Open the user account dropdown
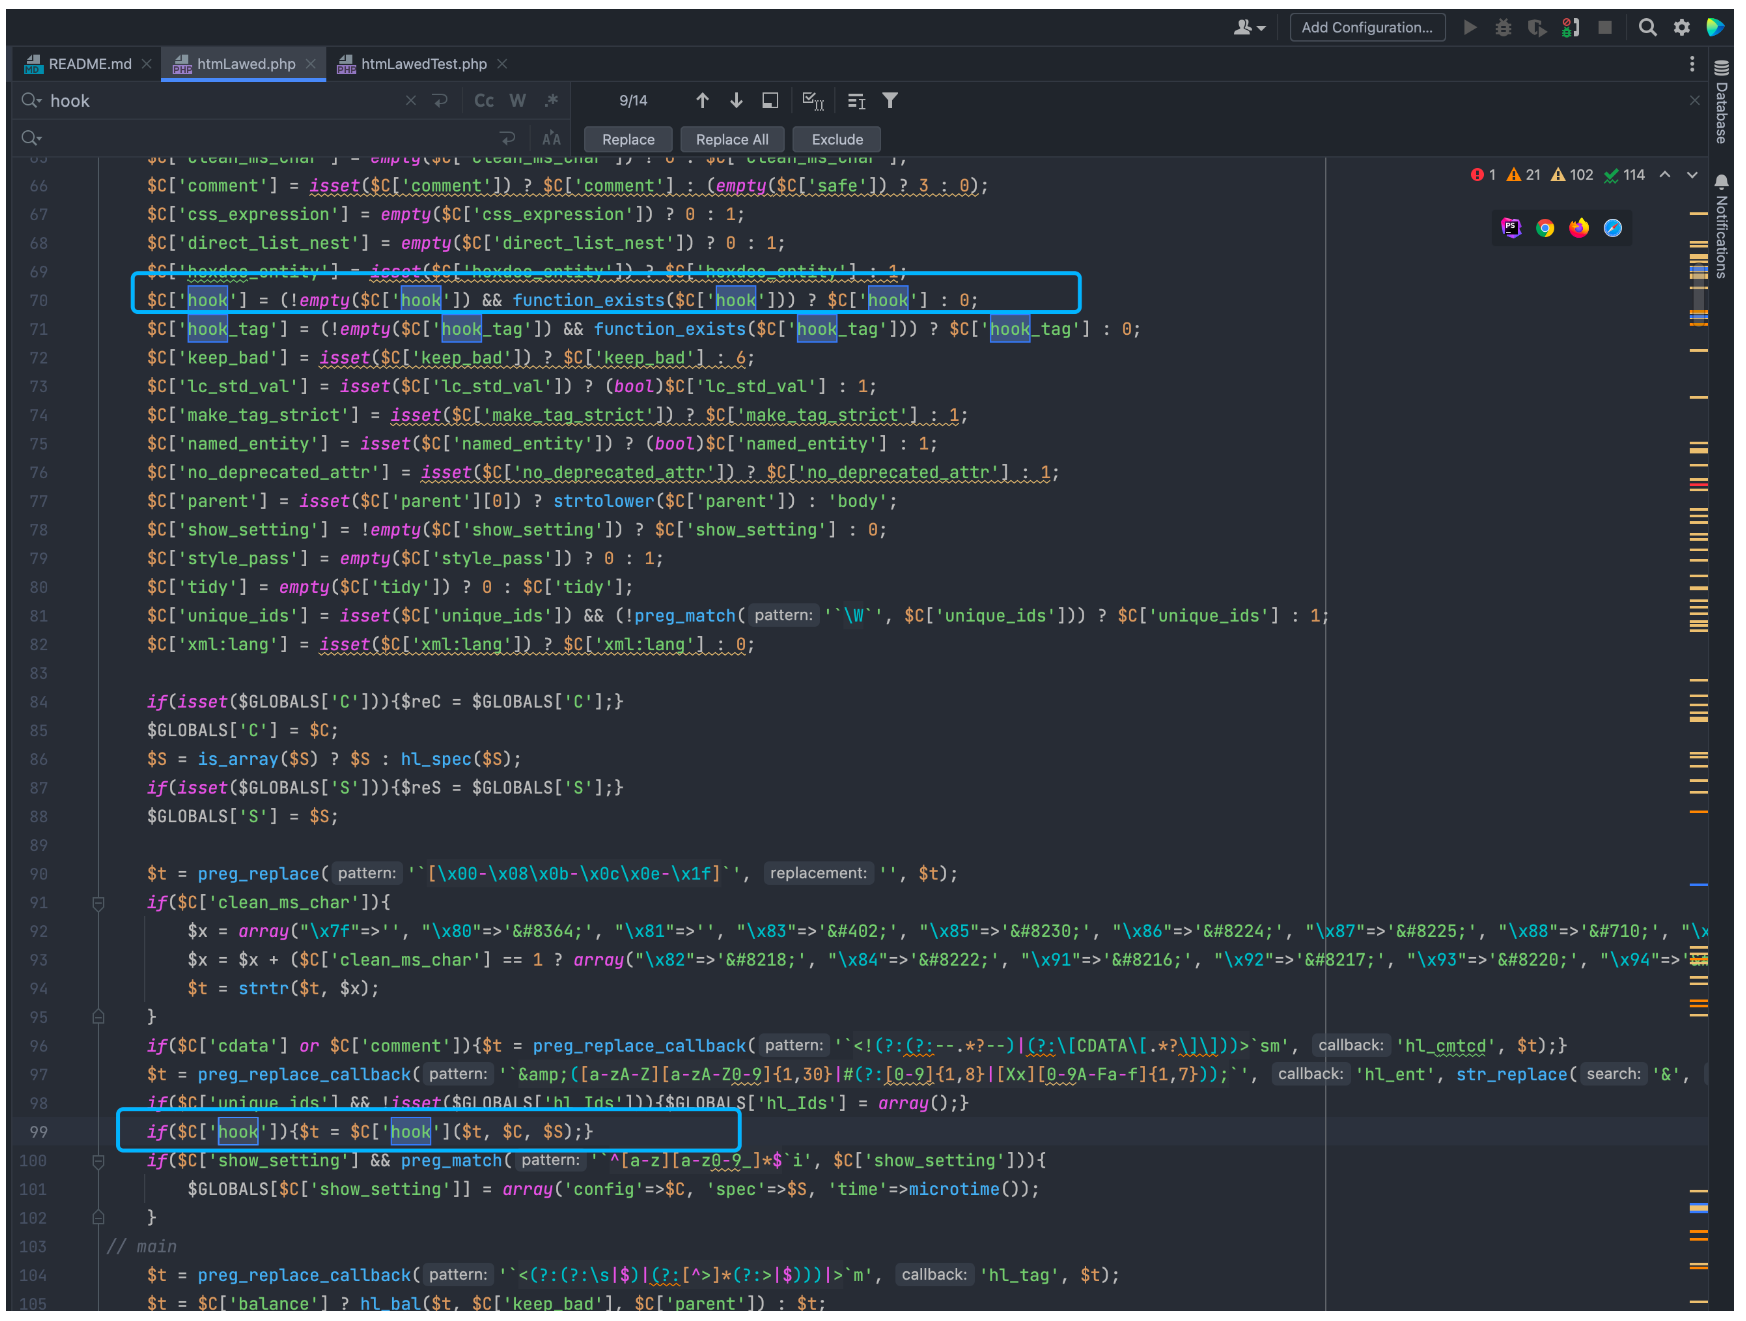 point(1249,28)
